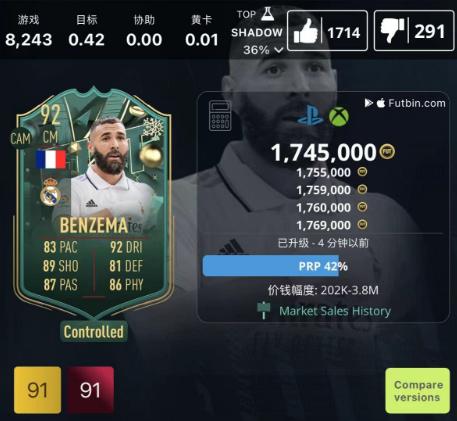
Task: Select the gold 91 version card
Action: (38, 390)
